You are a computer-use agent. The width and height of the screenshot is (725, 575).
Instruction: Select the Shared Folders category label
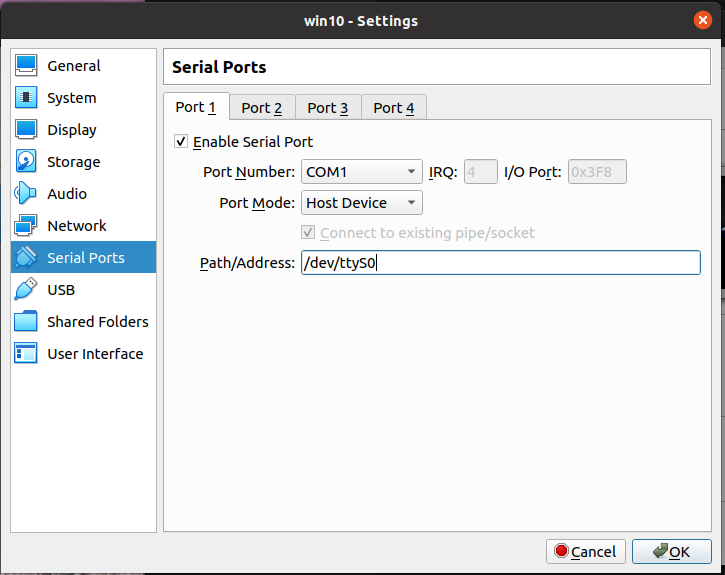click(x=98, y=322)
